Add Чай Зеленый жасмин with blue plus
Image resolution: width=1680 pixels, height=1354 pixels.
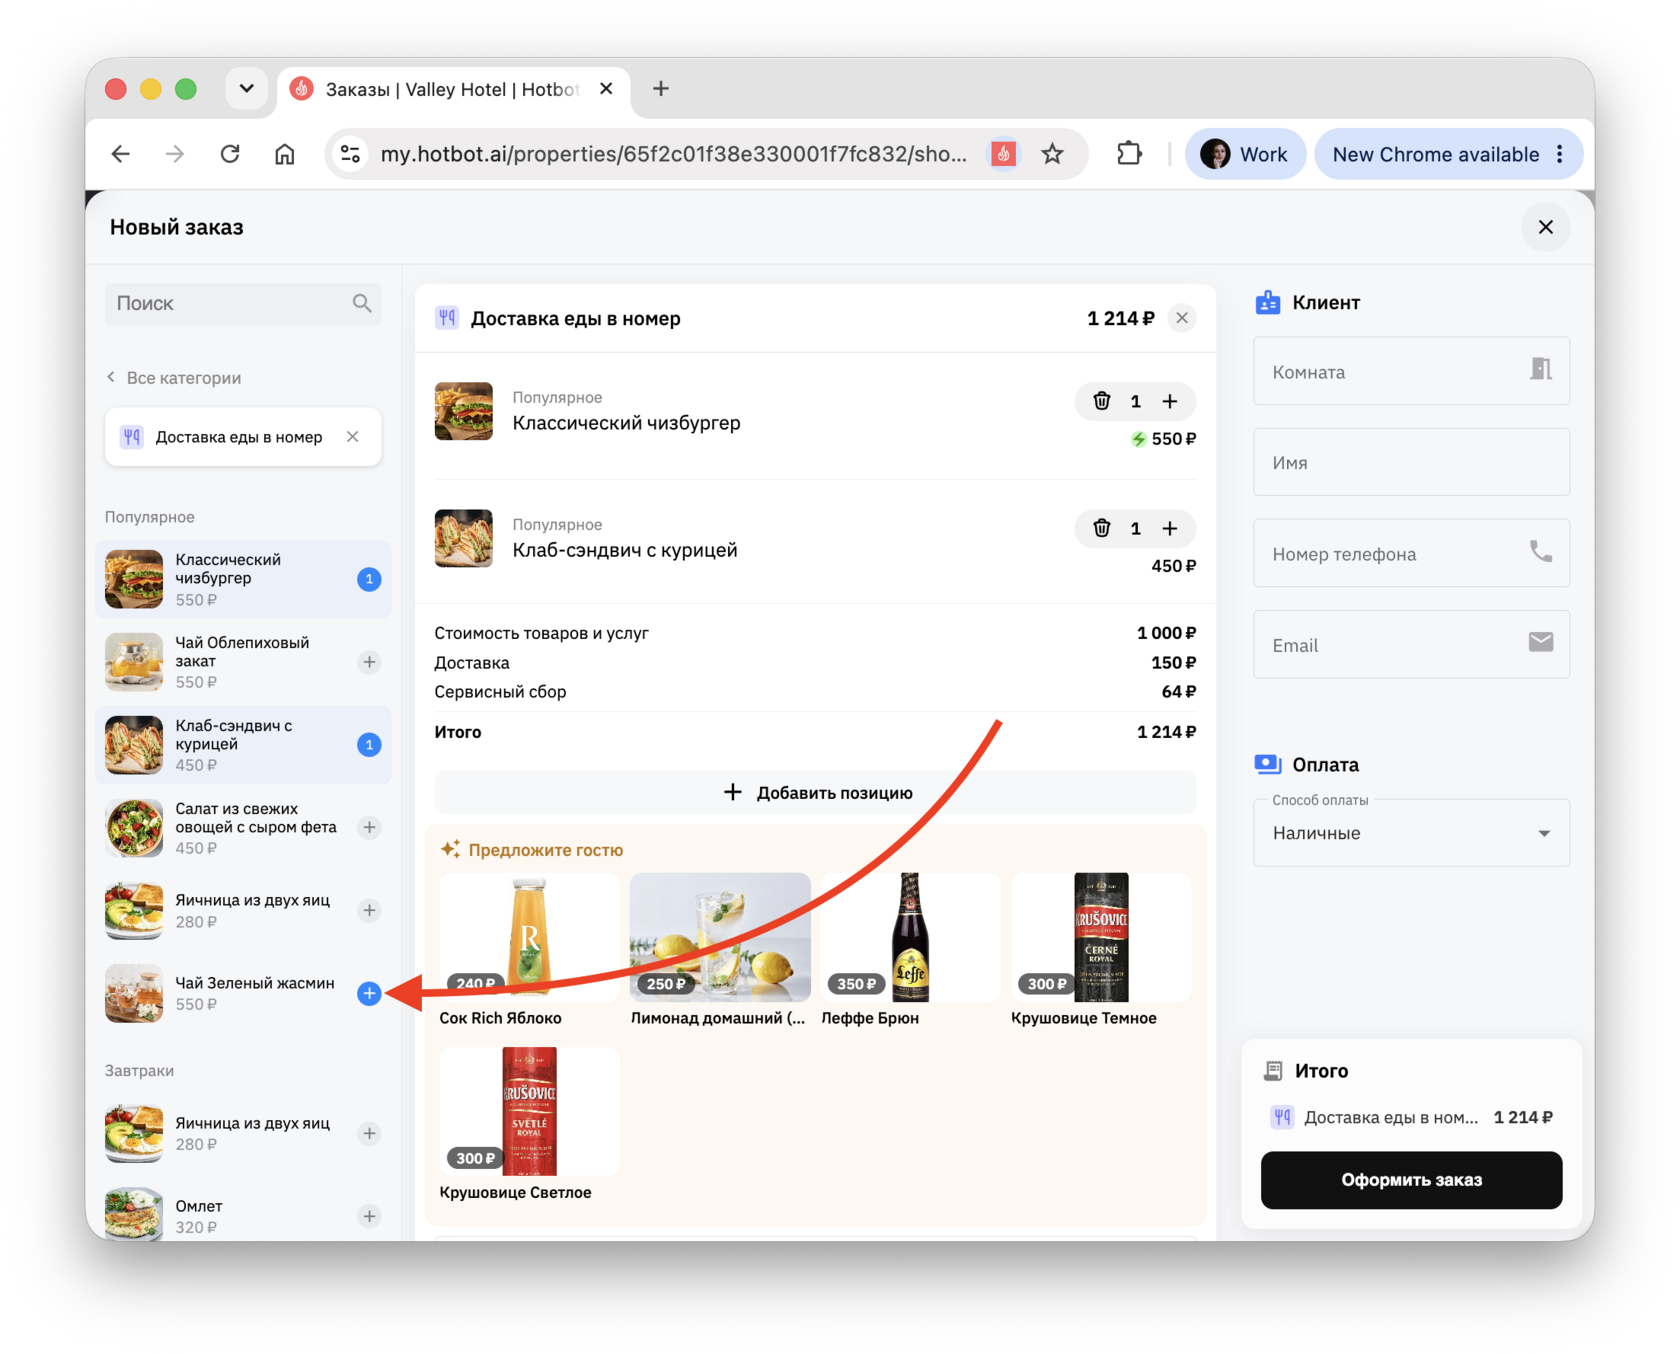369,993
